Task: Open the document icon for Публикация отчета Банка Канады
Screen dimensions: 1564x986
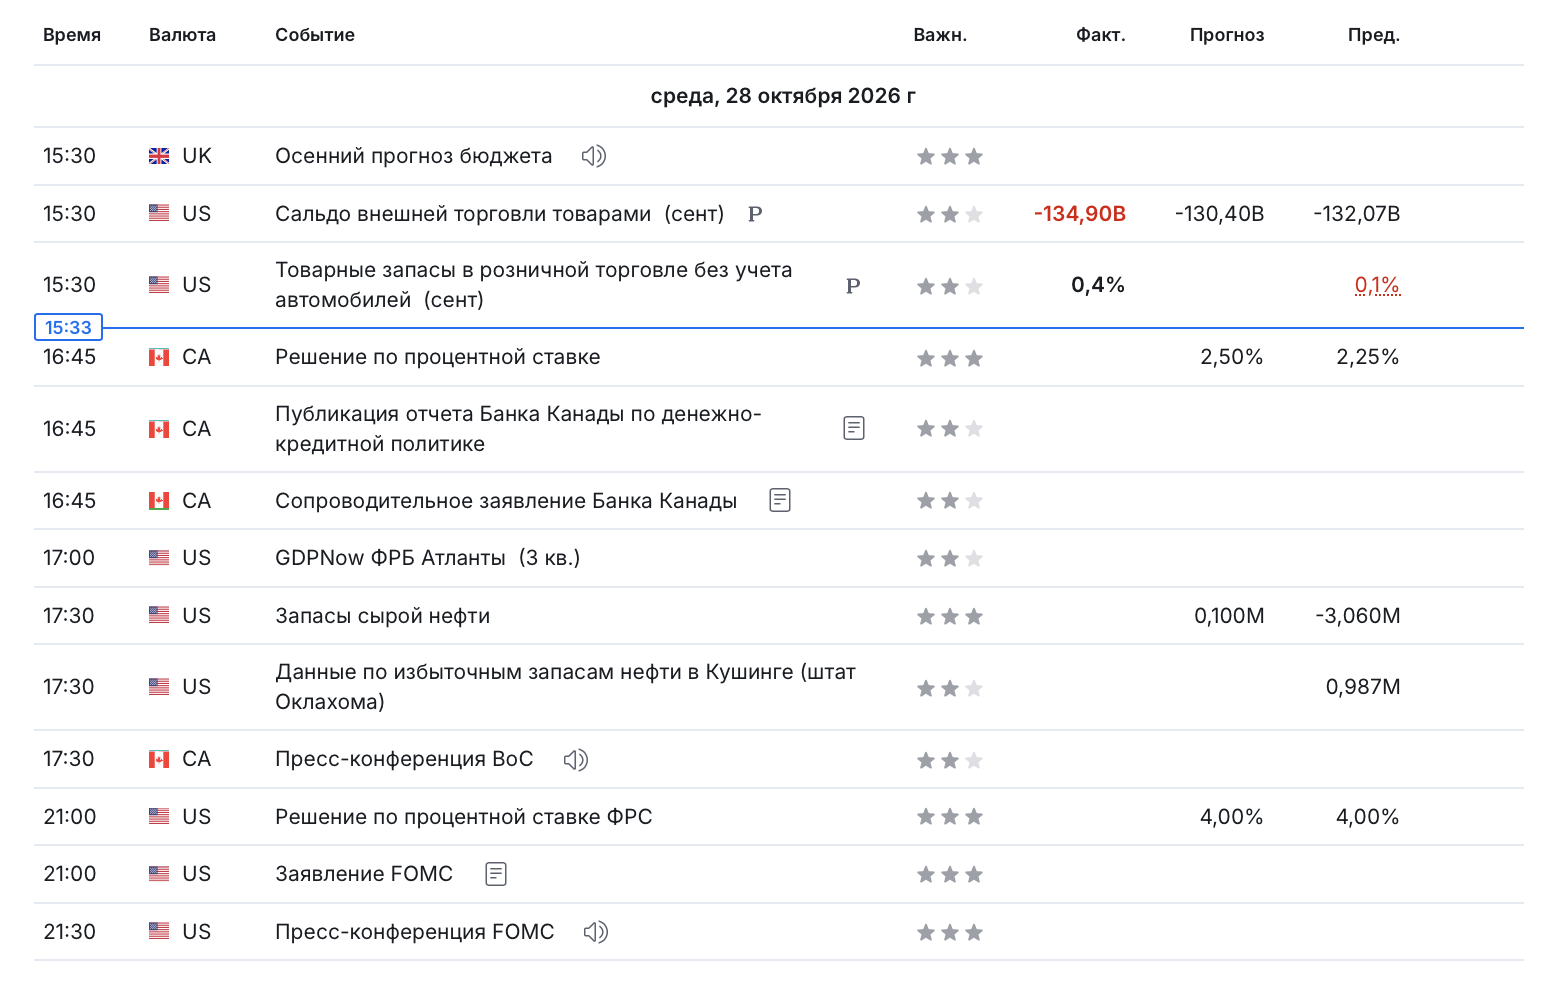Action: pos(854,428)
